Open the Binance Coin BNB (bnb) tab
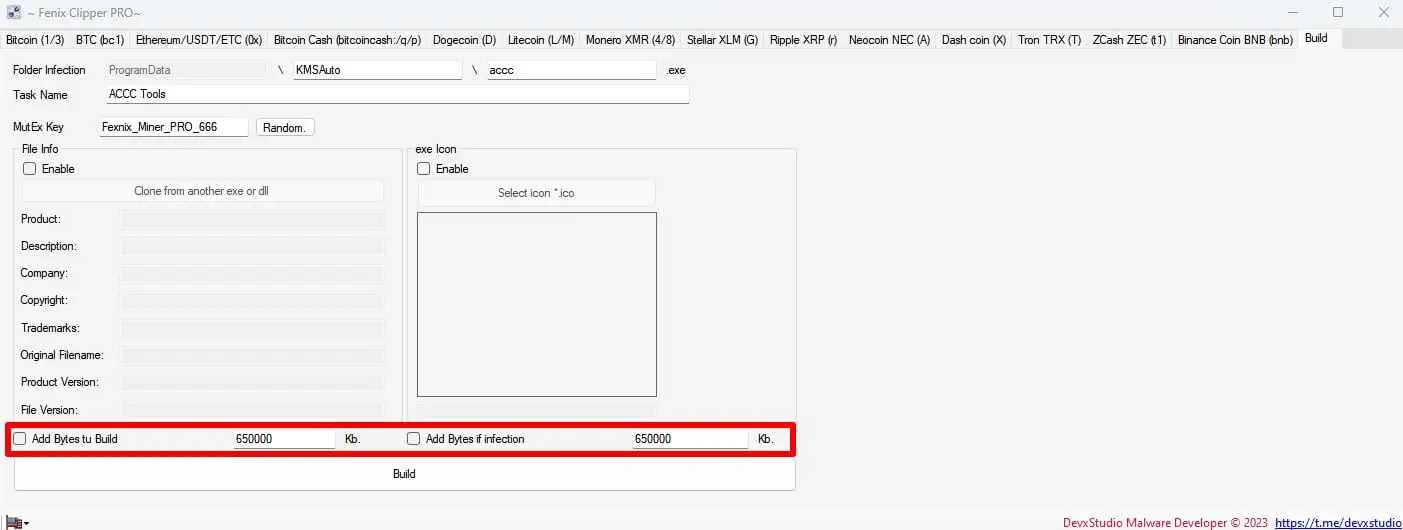 pyautogui.click(x=1235, y=40)
